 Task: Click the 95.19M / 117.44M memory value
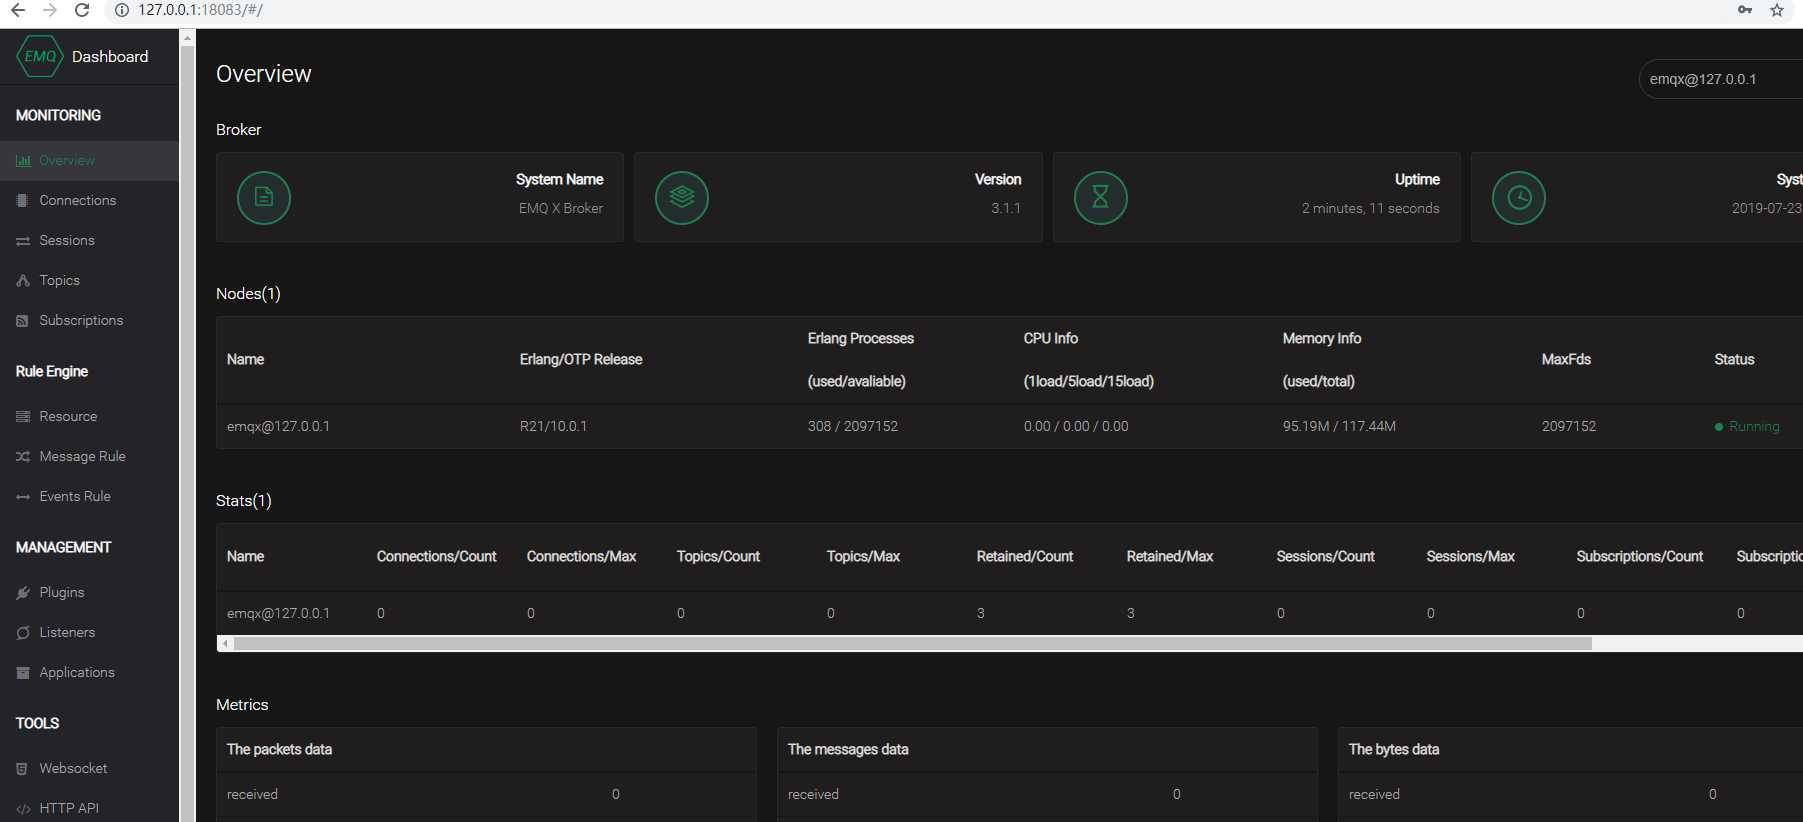pos(1339,426)
